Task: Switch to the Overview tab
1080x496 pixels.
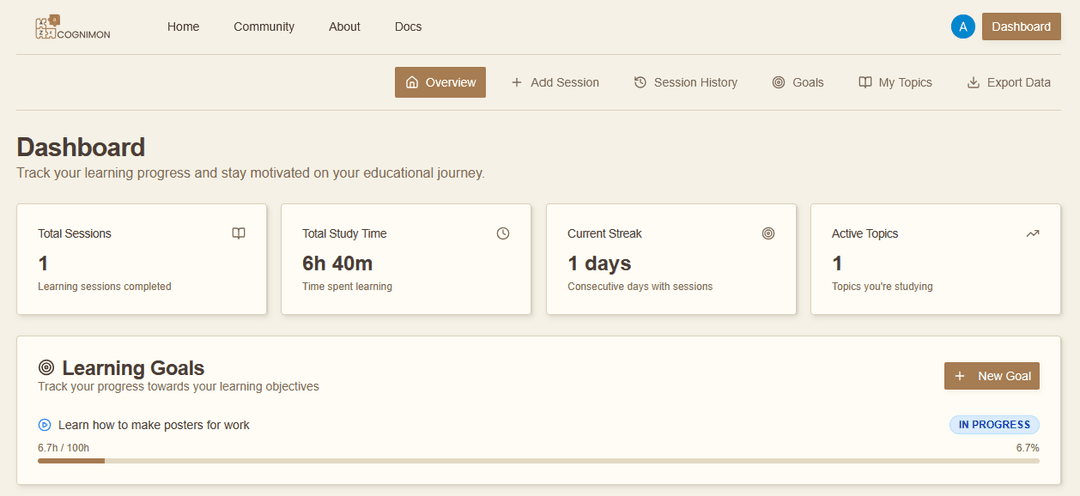Action: (440, 82)
